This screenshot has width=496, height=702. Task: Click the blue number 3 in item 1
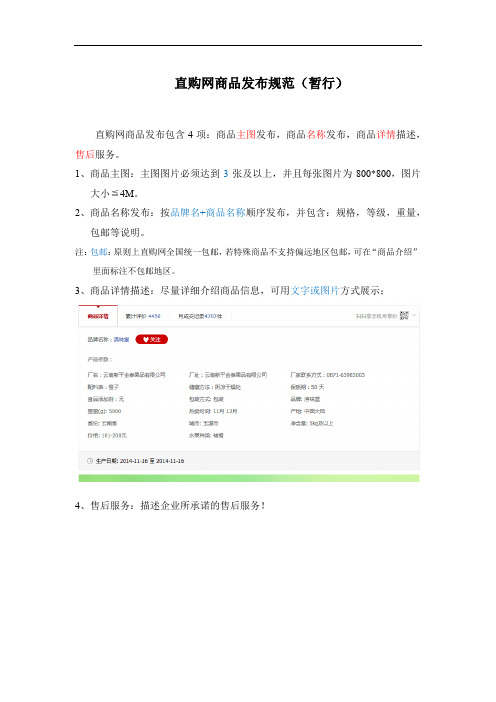tap(226, 174)
